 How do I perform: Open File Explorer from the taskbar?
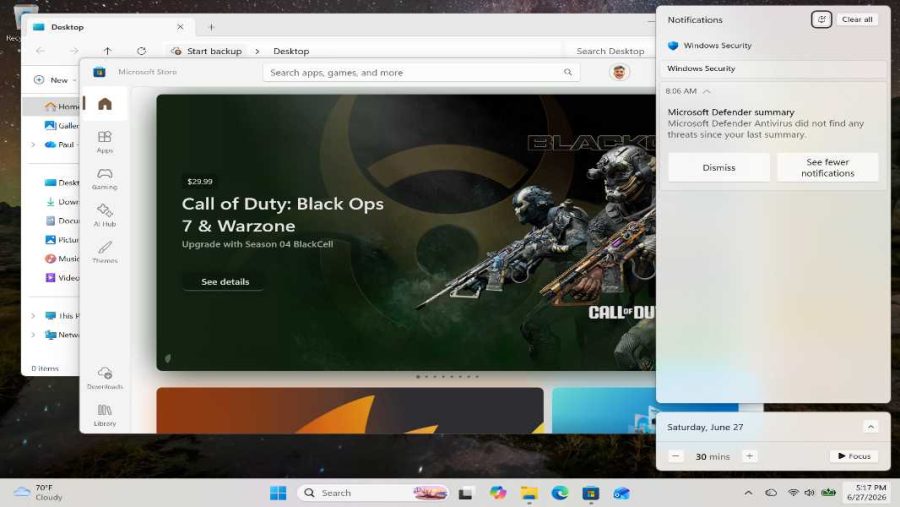pos(529,493)
